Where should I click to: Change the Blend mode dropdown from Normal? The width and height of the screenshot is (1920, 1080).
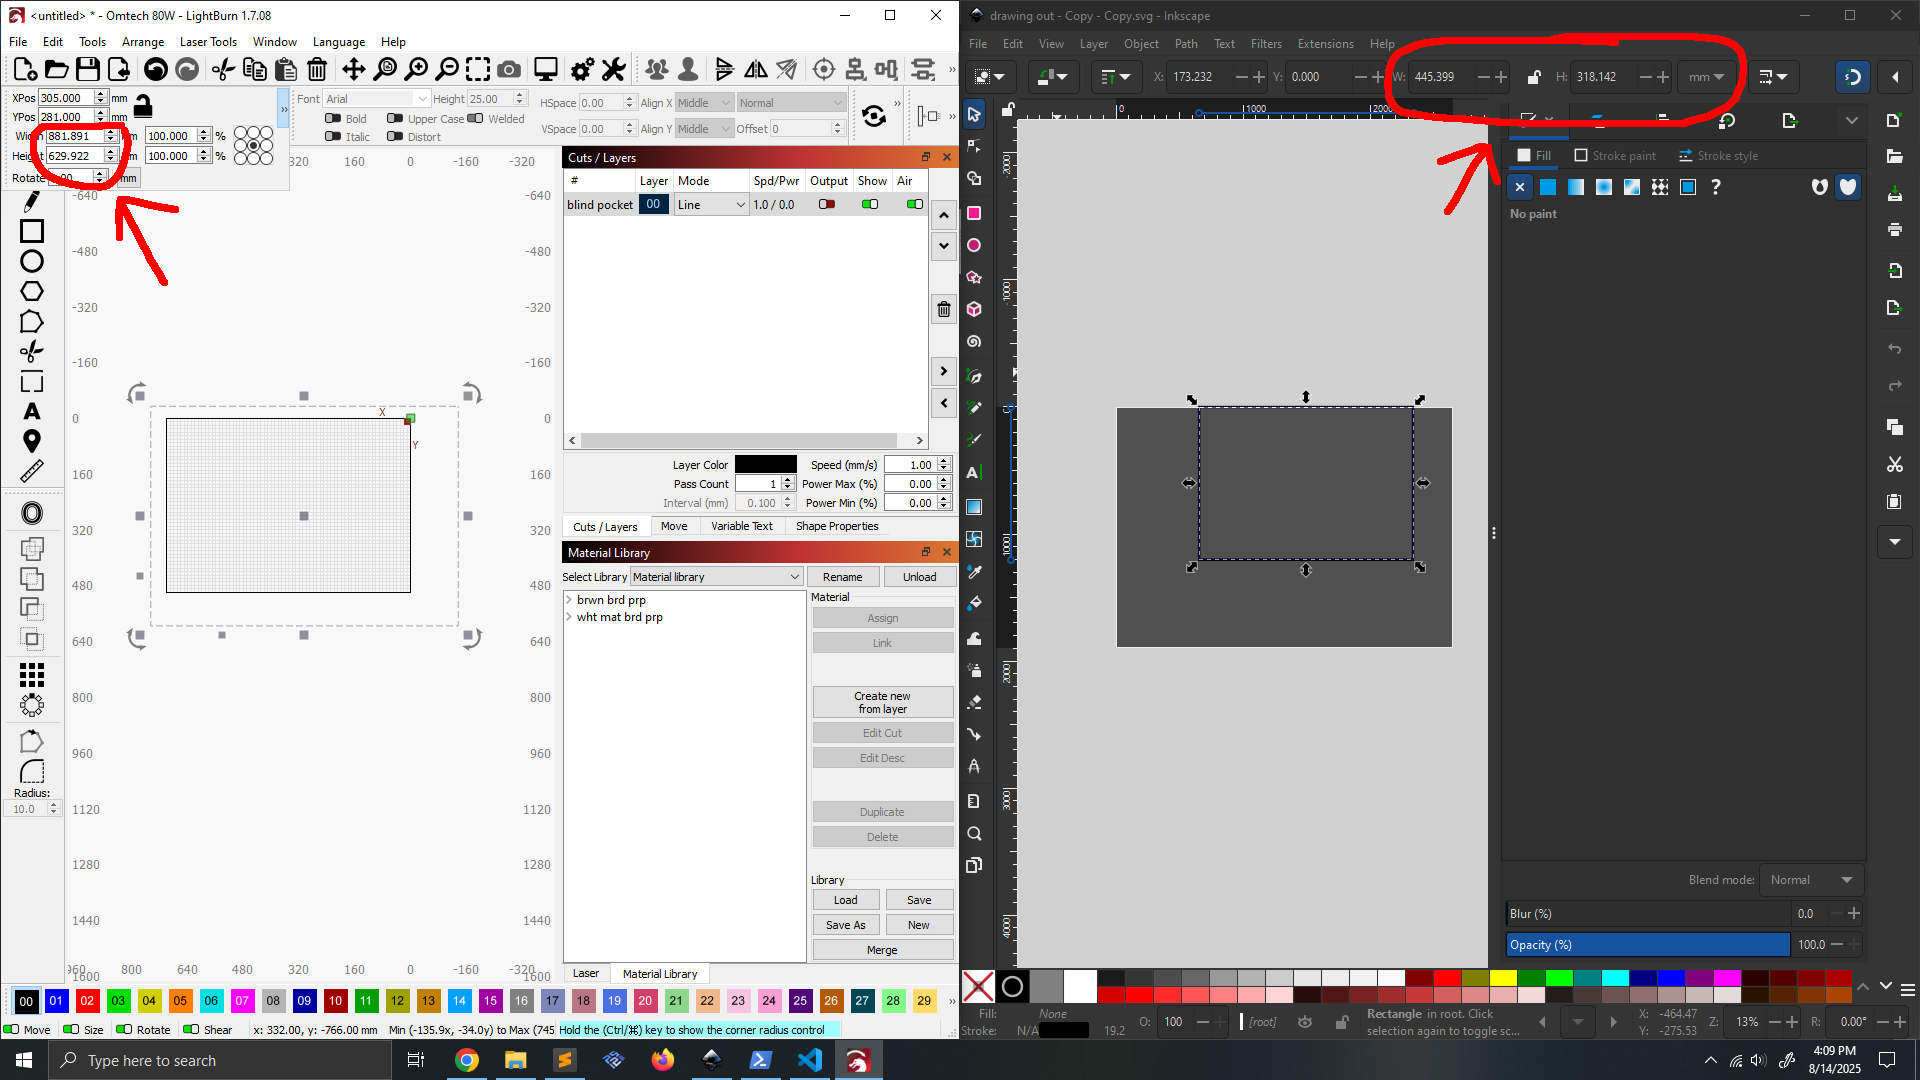[x=1811, y=880]
